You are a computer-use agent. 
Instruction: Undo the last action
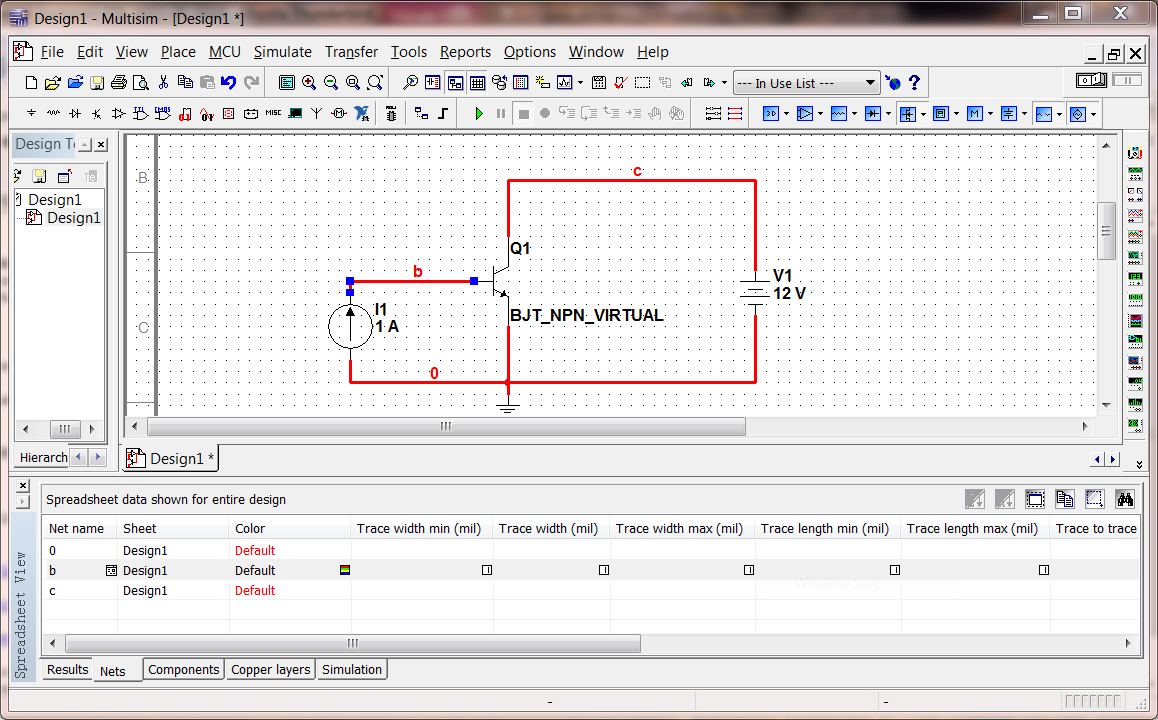coord(228,83)
